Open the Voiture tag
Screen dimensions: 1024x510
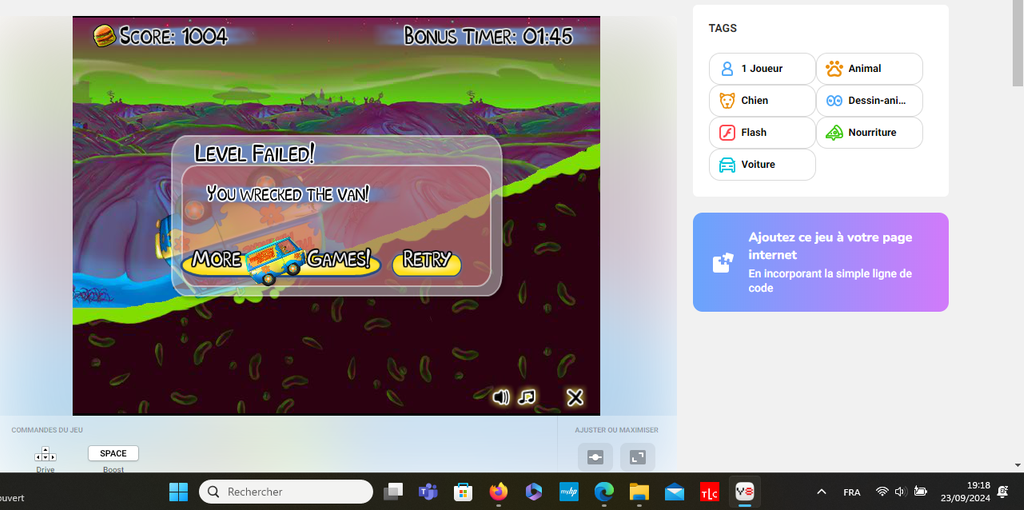point(761,165)
